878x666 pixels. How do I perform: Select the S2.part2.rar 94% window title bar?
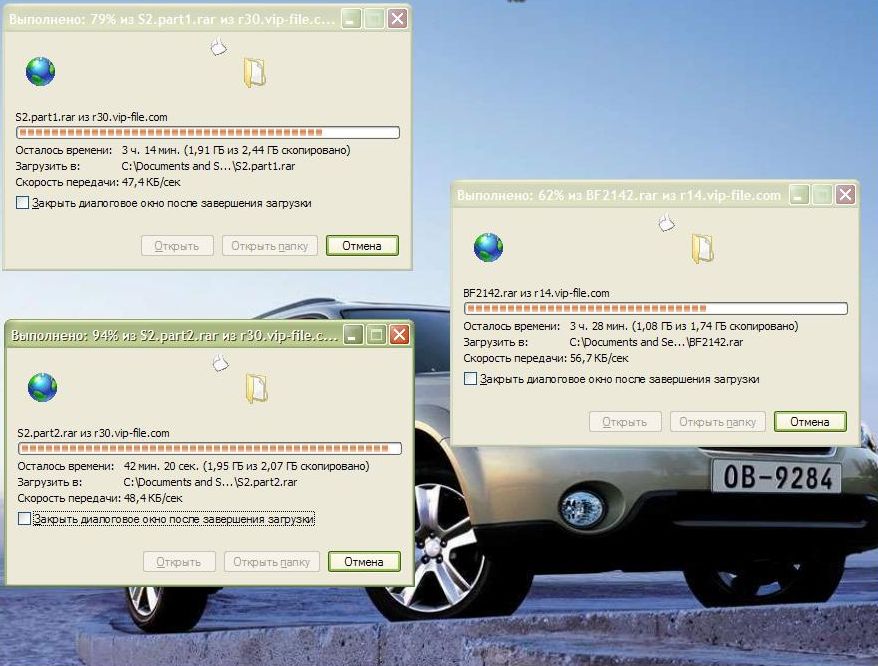[170, 336]
